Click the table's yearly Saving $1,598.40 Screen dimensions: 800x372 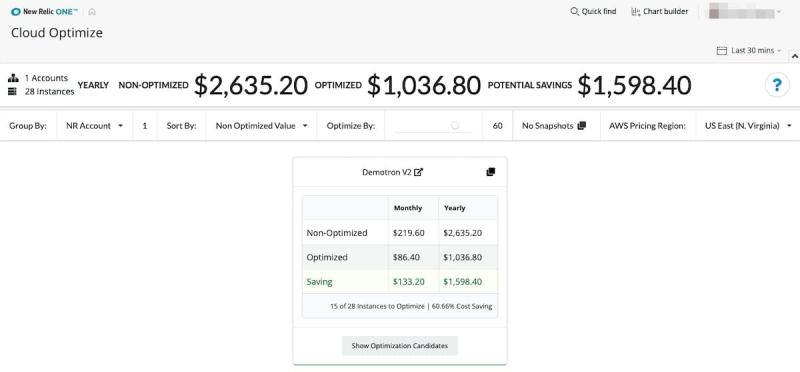pyautogui.click(x=463, y=282)
